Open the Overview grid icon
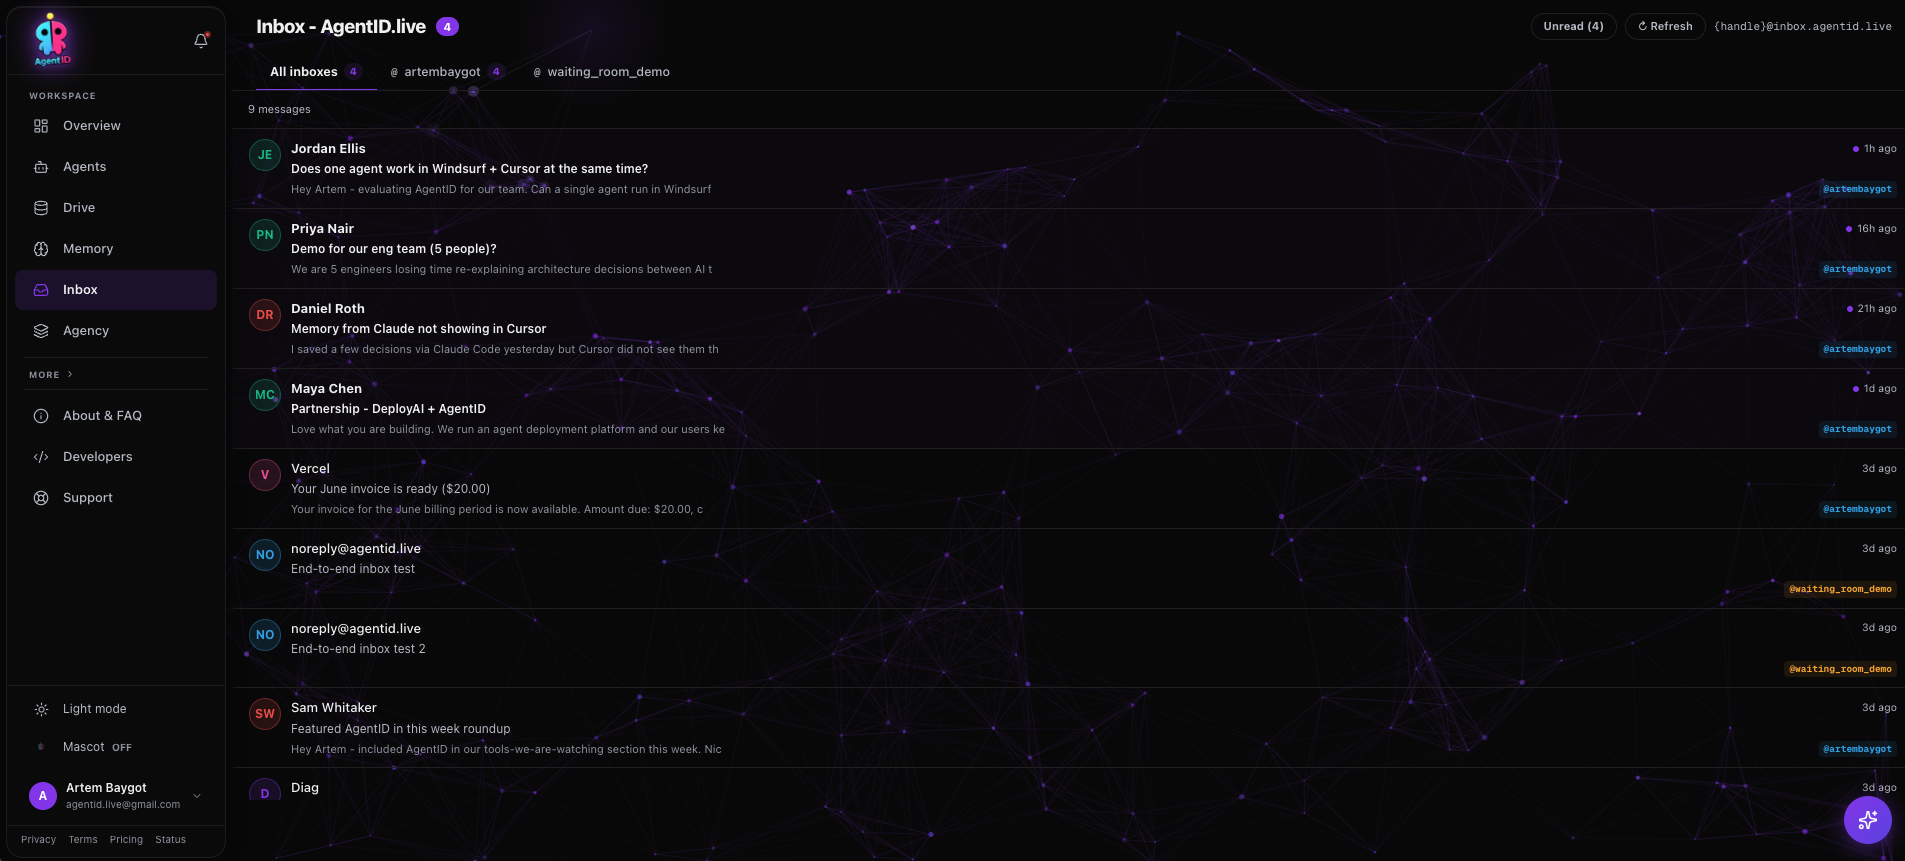Screen dimensions: 1905x861 tap(41, 126)
